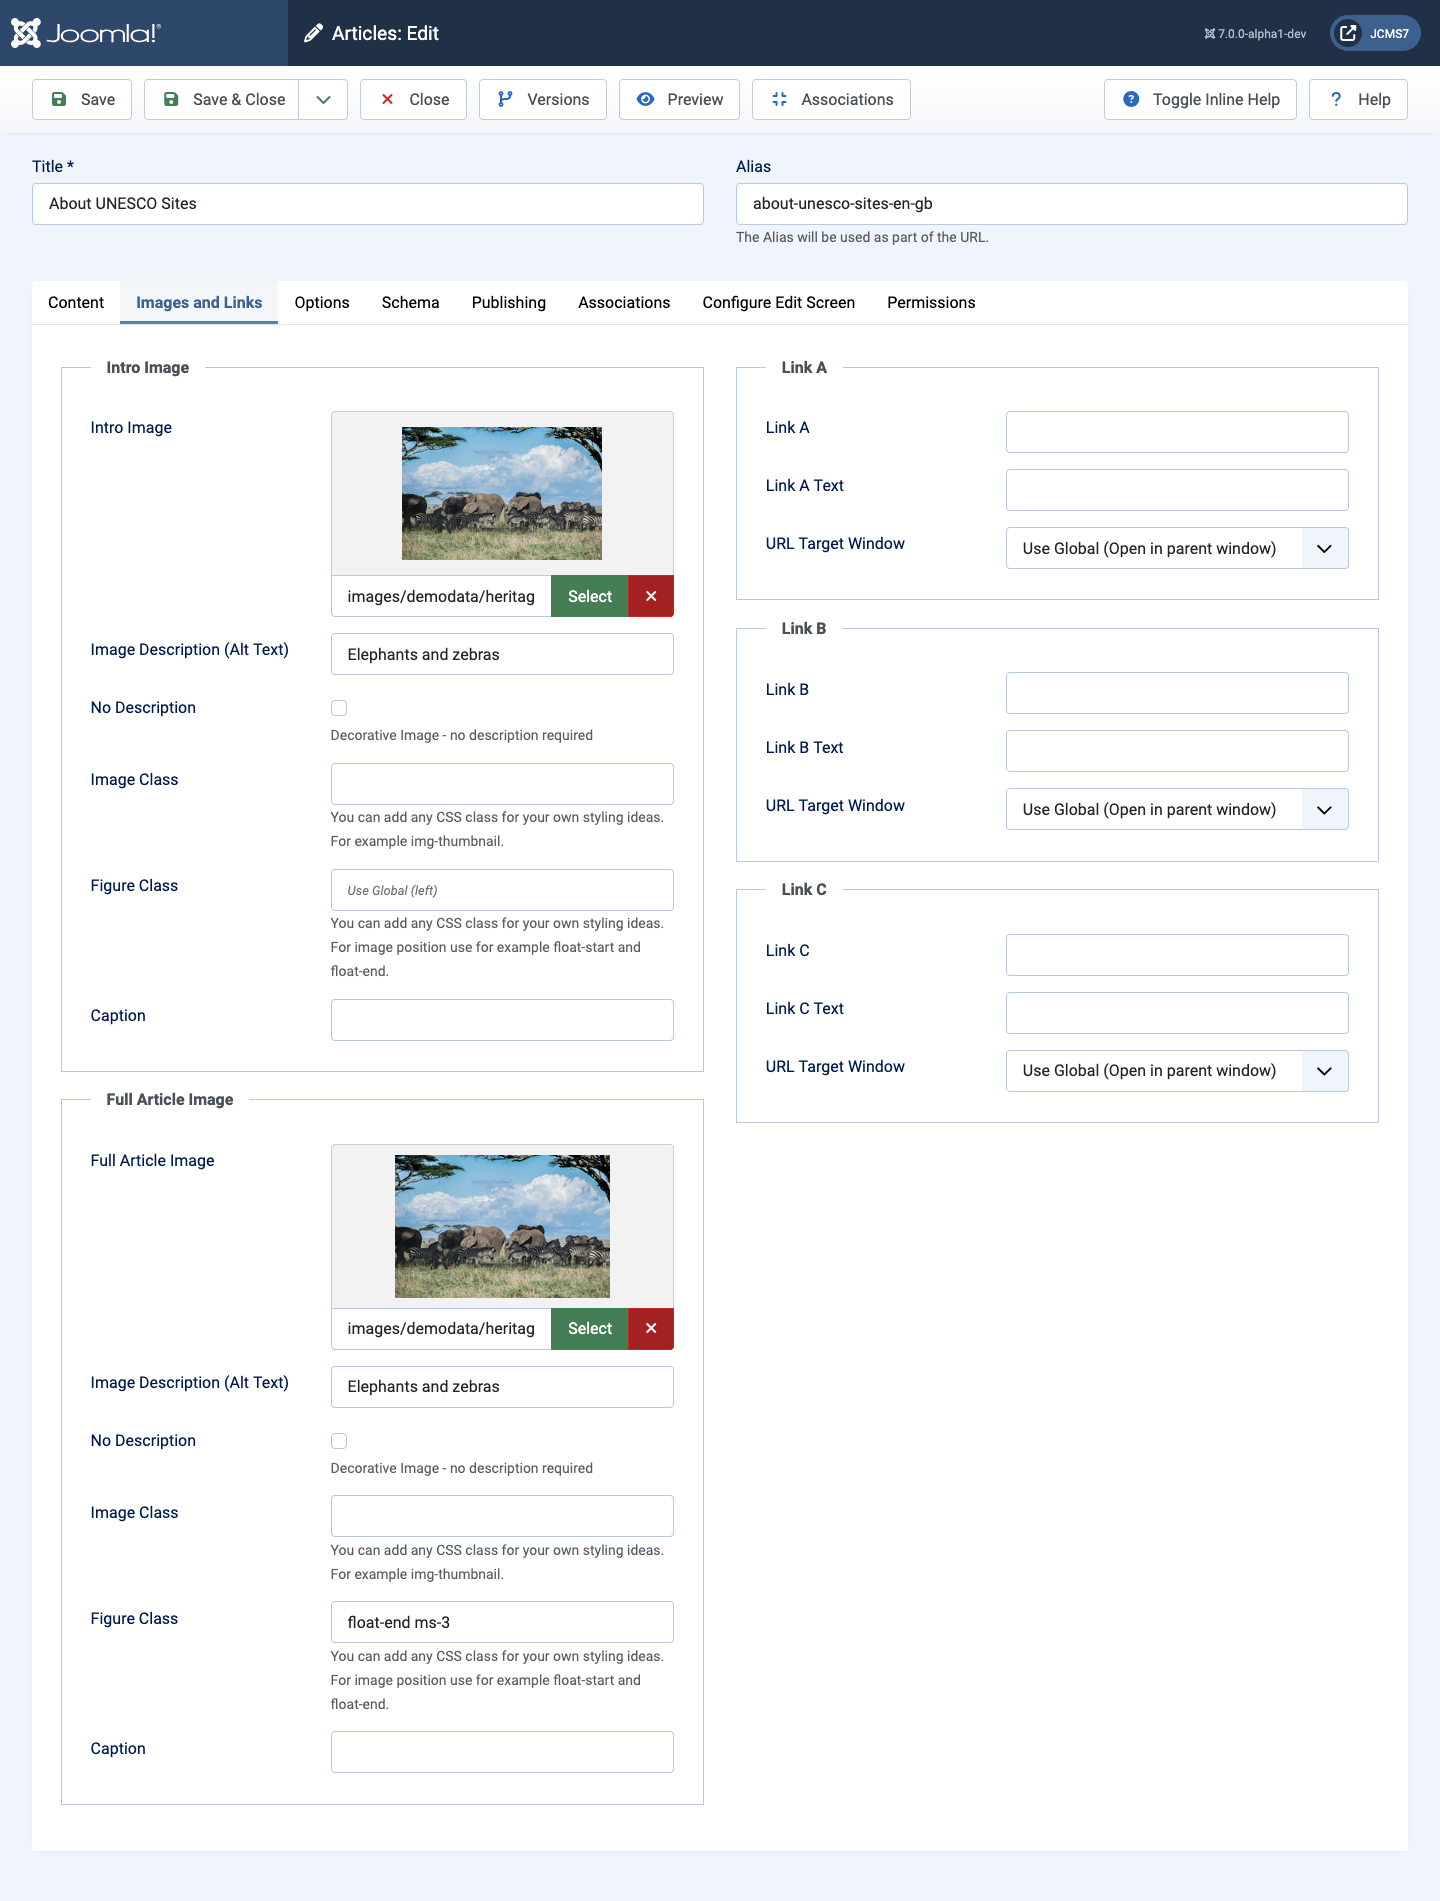Switch to the Options tab
Viewport: 1440px width, 1901px height.
tap(322, 302)
